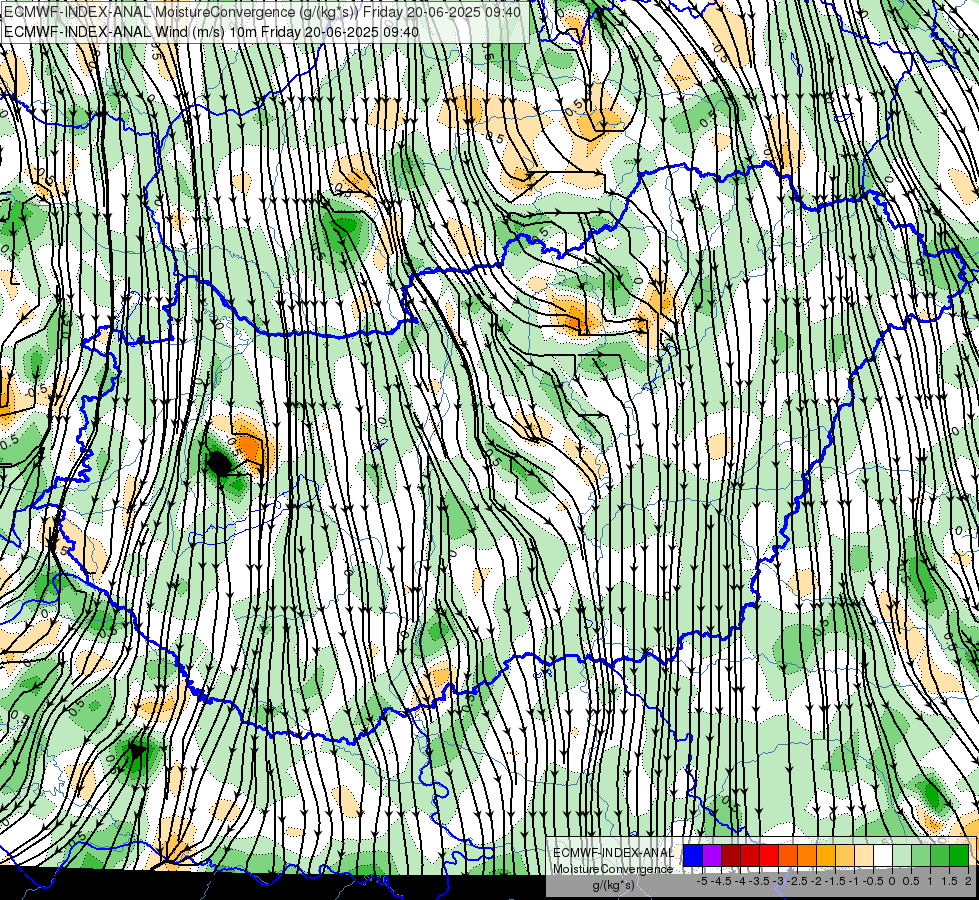Click the '-3.5' legend tick label
Image resolution: width=979 pixels, height=900 pixels.
759,881
